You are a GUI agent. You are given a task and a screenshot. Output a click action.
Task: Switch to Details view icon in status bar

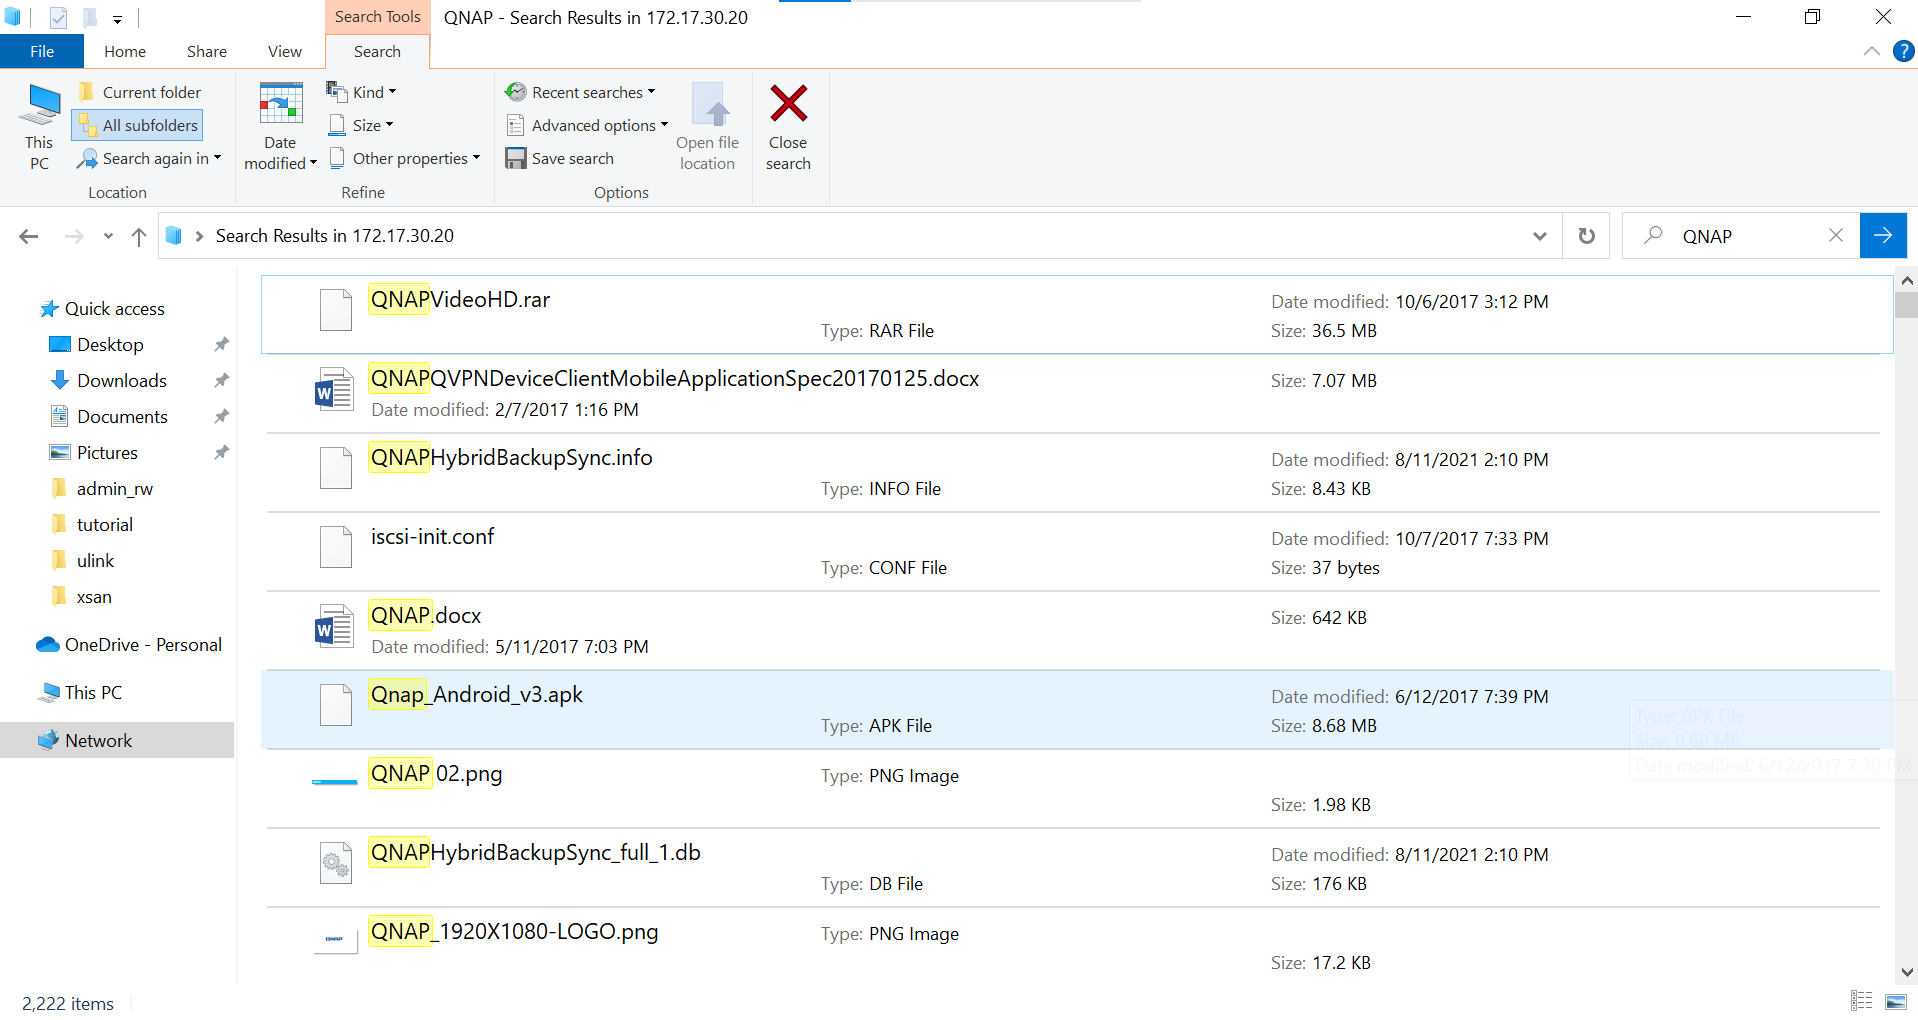(x=1862, y=1001)
